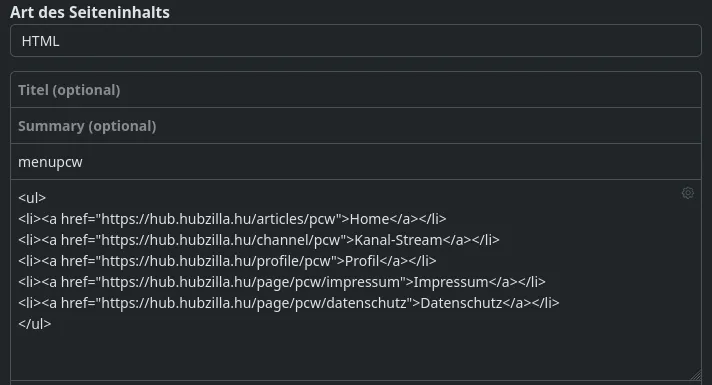Click the Datenschutz link text in code
712x385 pixels.
[461, 303]
